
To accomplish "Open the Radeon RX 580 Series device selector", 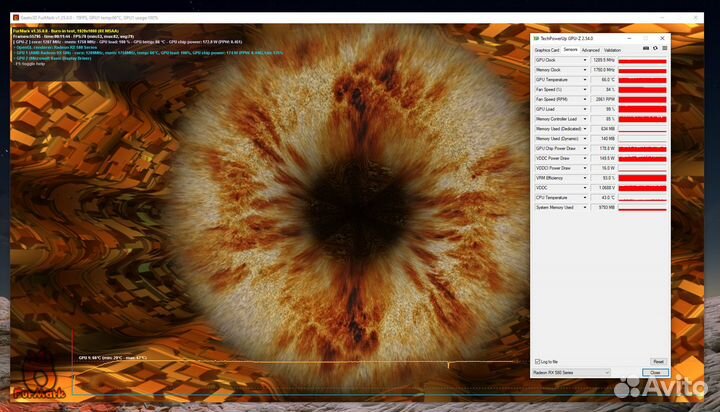I will 571,372.
